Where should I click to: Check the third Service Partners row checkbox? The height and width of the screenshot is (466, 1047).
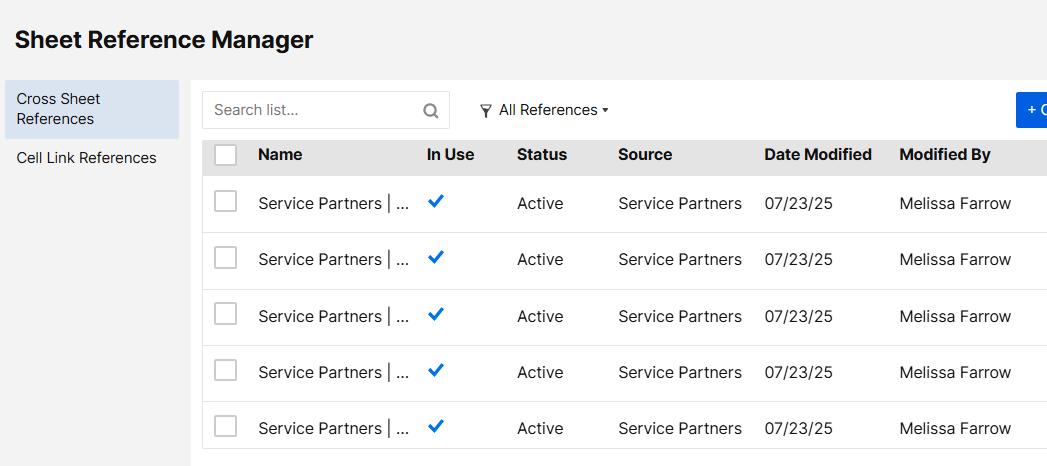coord(226,315)
